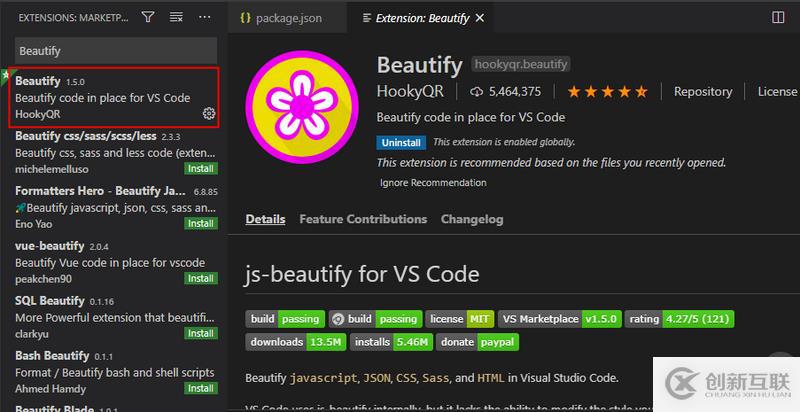Close the Extension: Beautify tab
This screenshot has height=412, width=800.
(x=480, y=18)
